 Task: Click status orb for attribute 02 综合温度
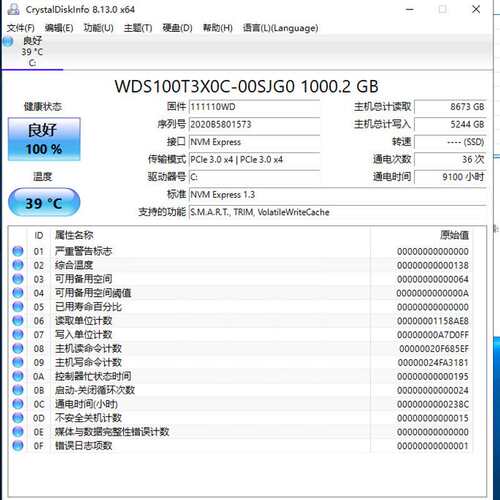coord(18,265)
